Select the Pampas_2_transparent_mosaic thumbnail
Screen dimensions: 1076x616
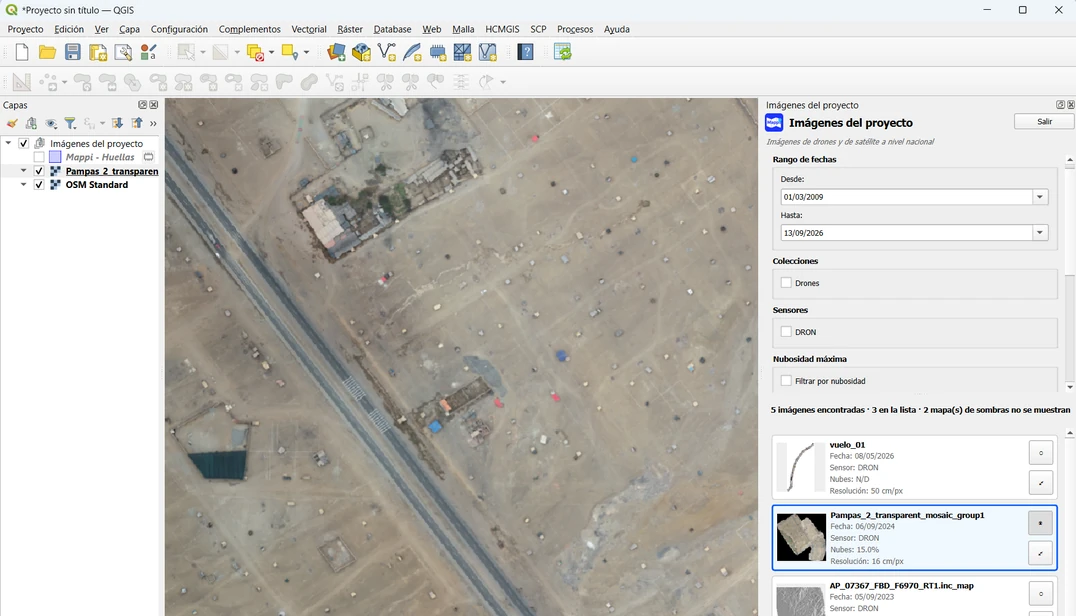pyautogui.click(x=801, y=537)
